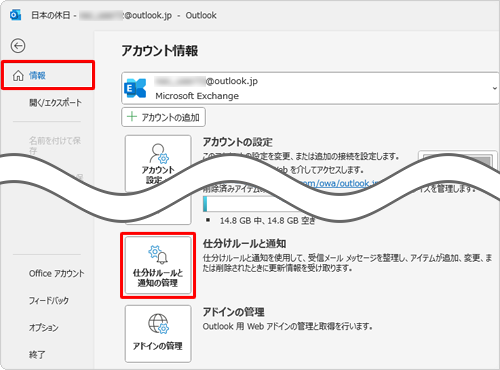Screen dimensions: 500x370
Task: Click the Microsoft Exchange label
Action: point(197,96)
